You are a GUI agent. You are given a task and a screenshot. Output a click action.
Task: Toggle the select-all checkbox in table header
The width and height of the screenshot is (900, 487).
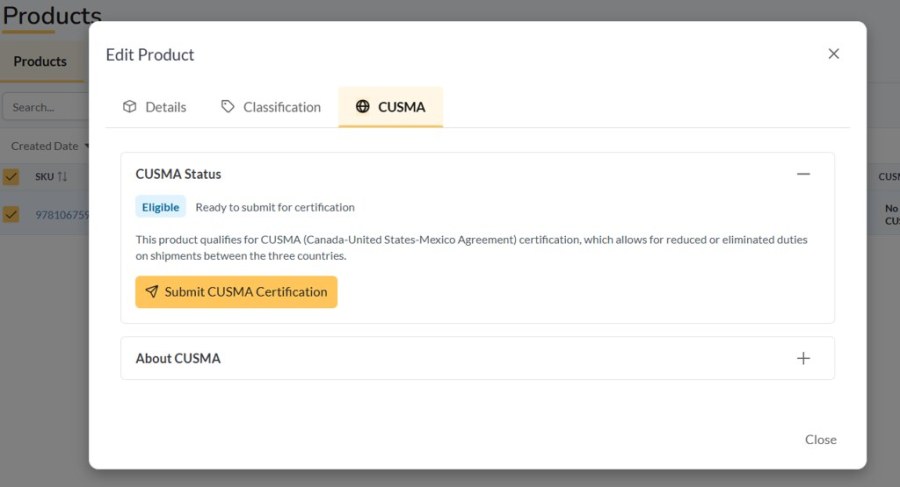11,176
